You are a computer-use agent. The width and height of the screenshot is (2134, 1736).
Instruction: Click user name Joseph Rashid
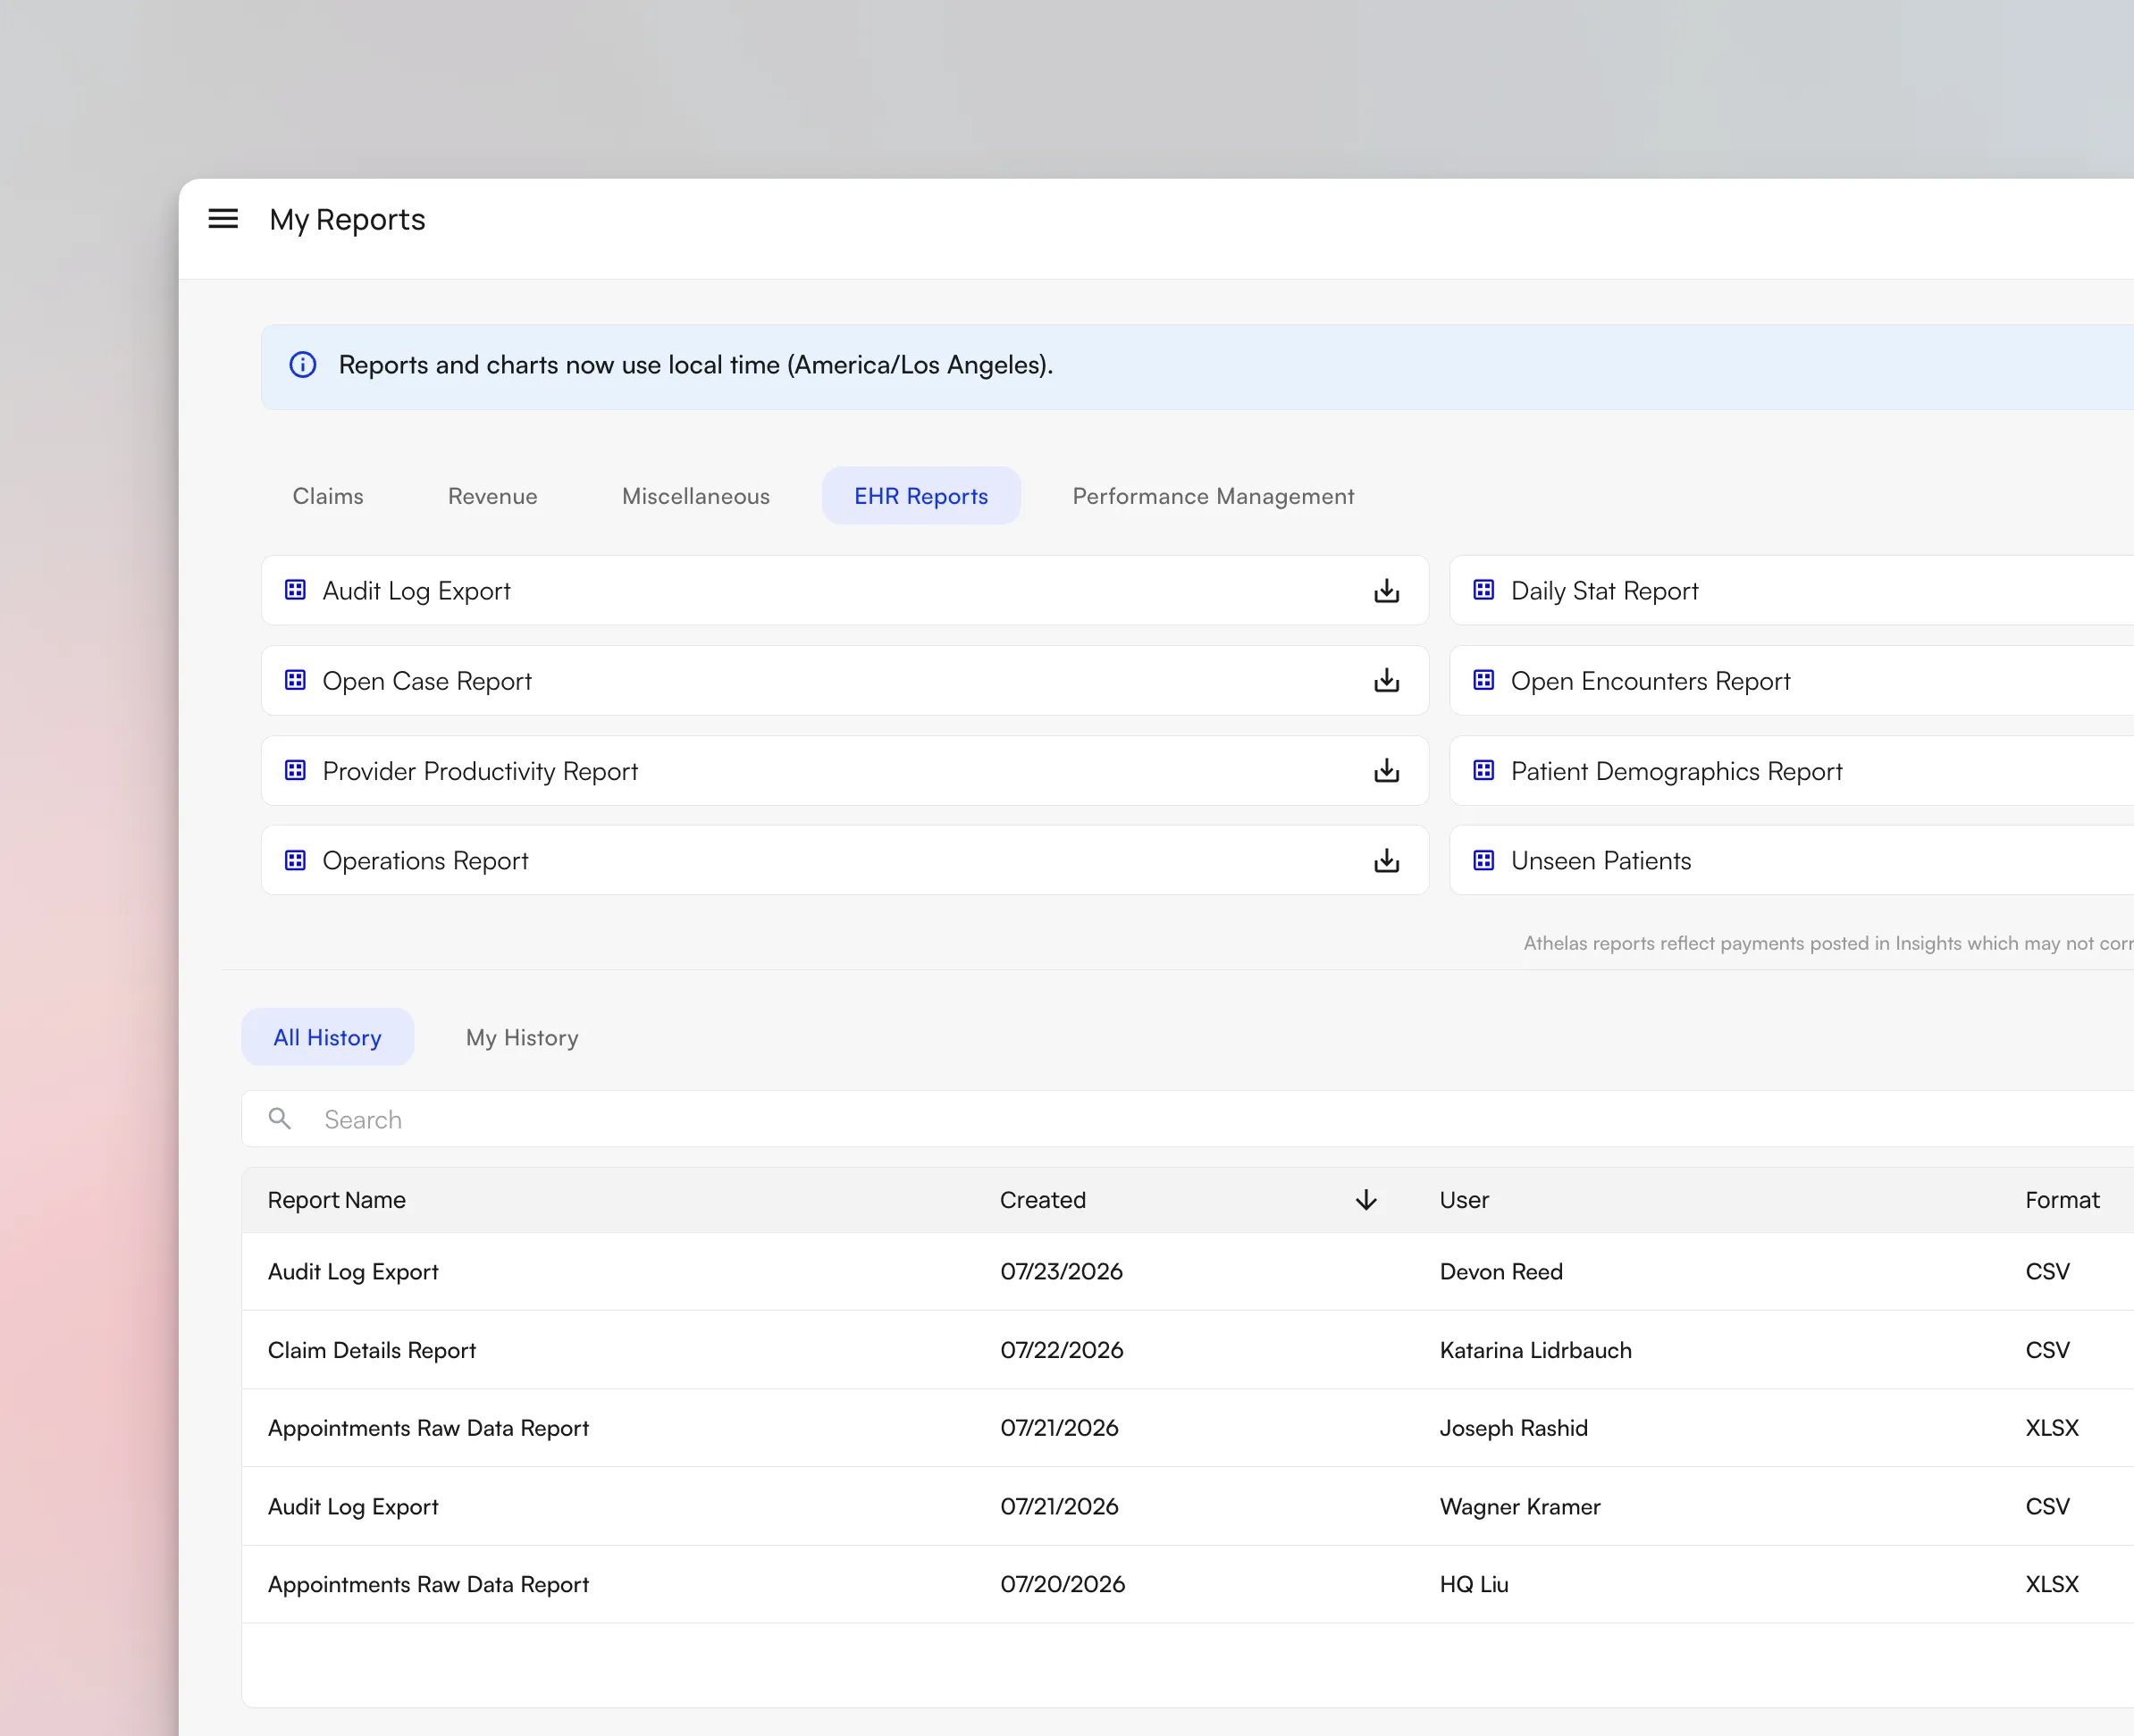point(1513,1428)
